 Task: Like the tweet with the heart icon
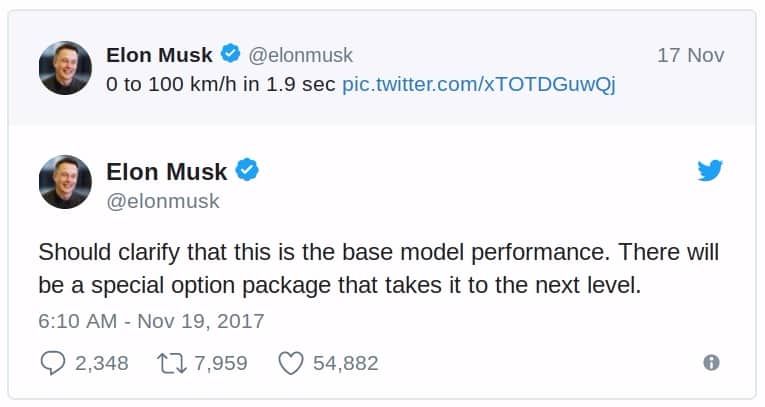[x=290, y=362]
